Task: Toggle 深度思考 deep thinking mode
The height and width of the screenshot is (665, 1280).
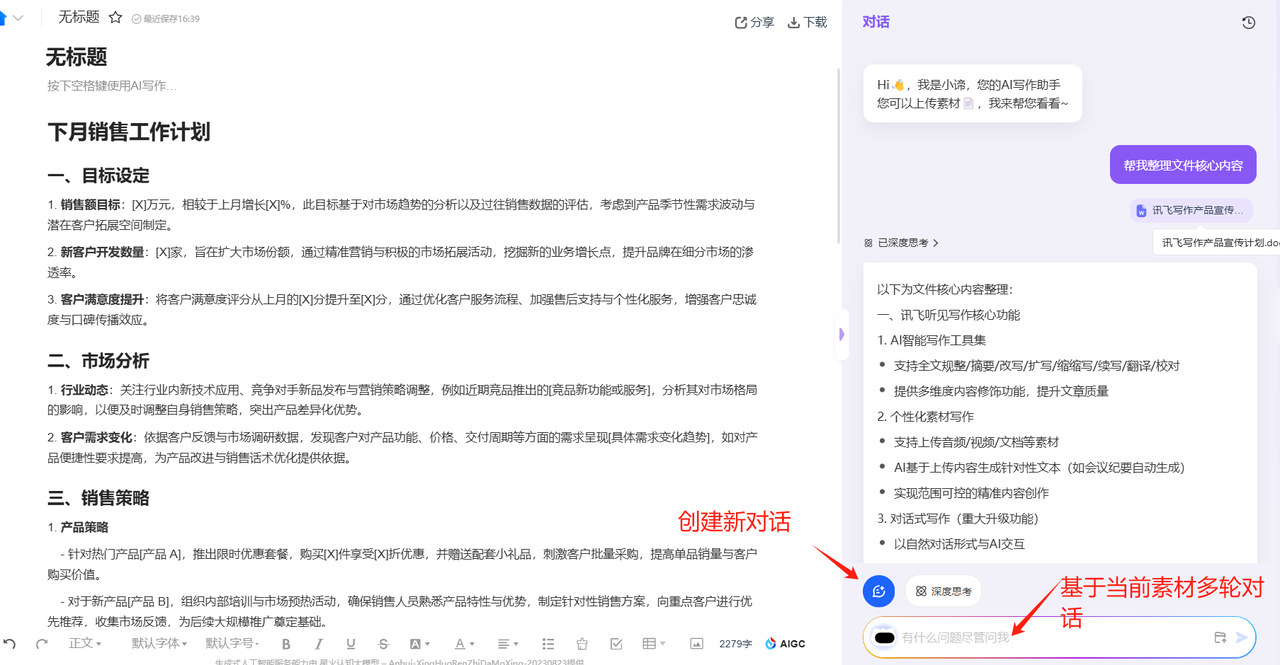Action: (943, 591)
